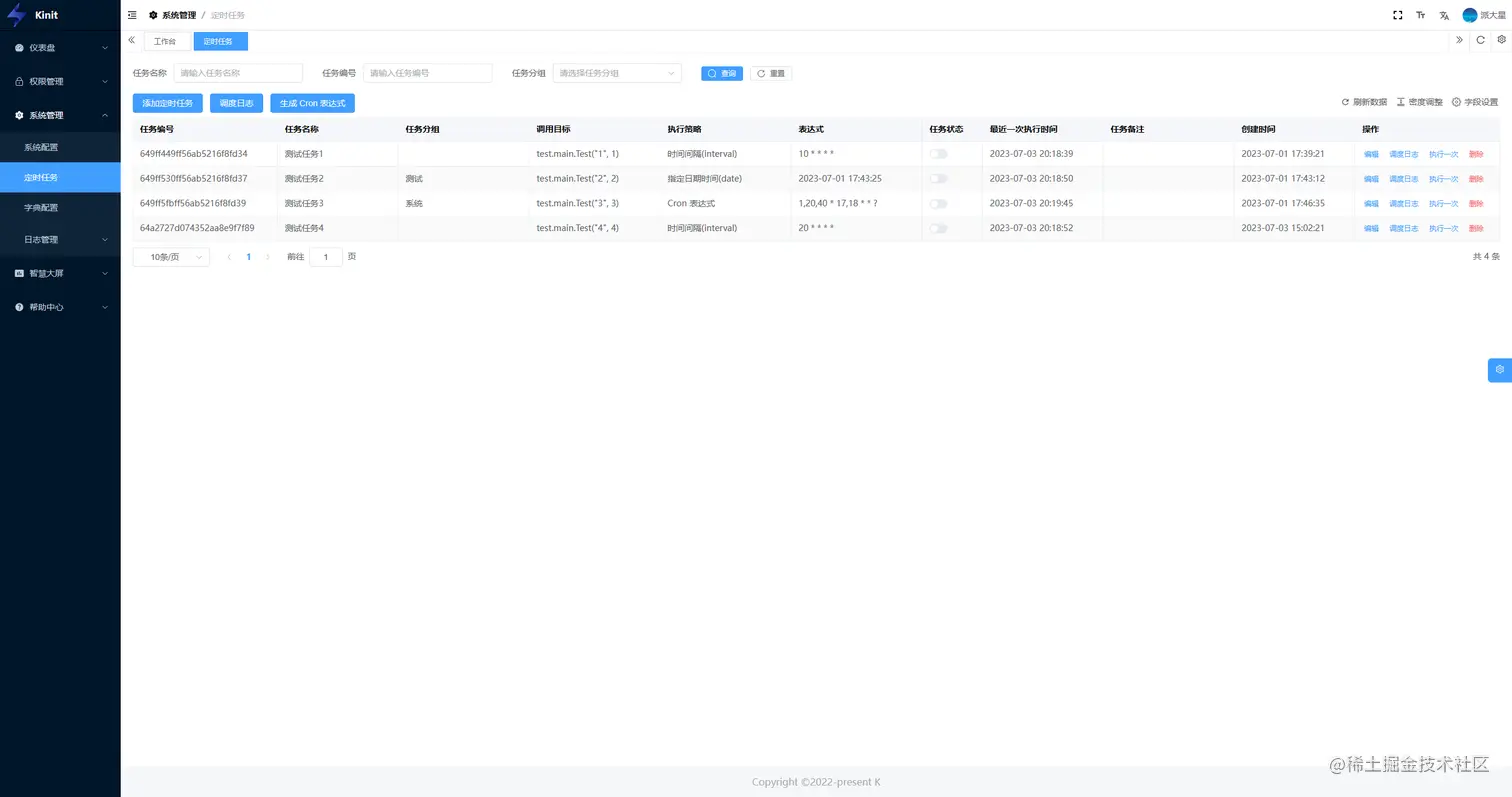1512x797 pixels.
Task: Toggle status switch for 测试任务4
Action: pos(938,228)
